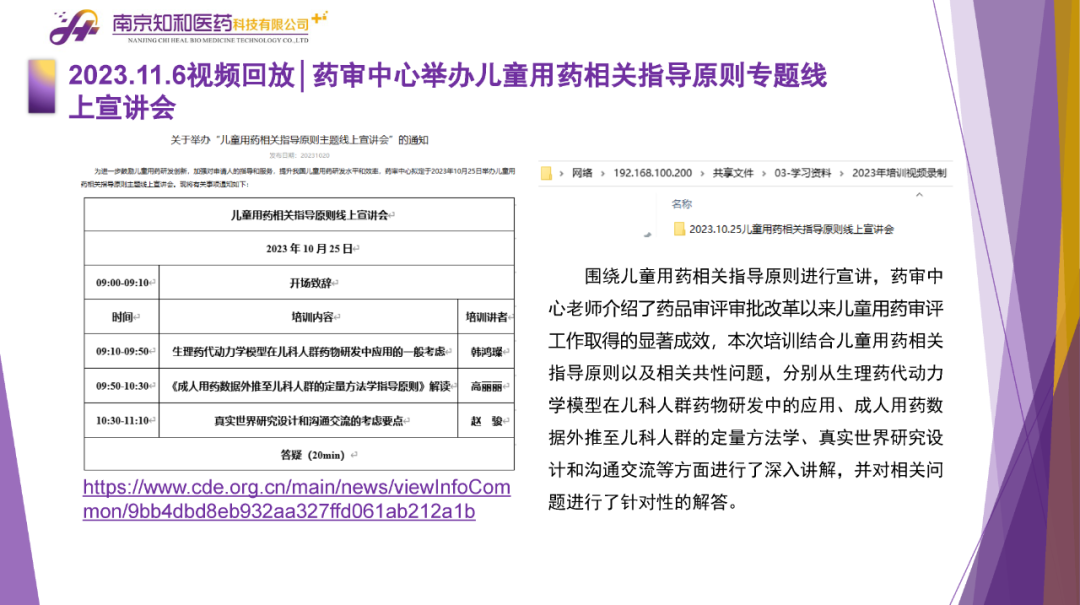
Task: Navigate to the 共享文件 breadcrumb segment
Action: tap(733, 173)
